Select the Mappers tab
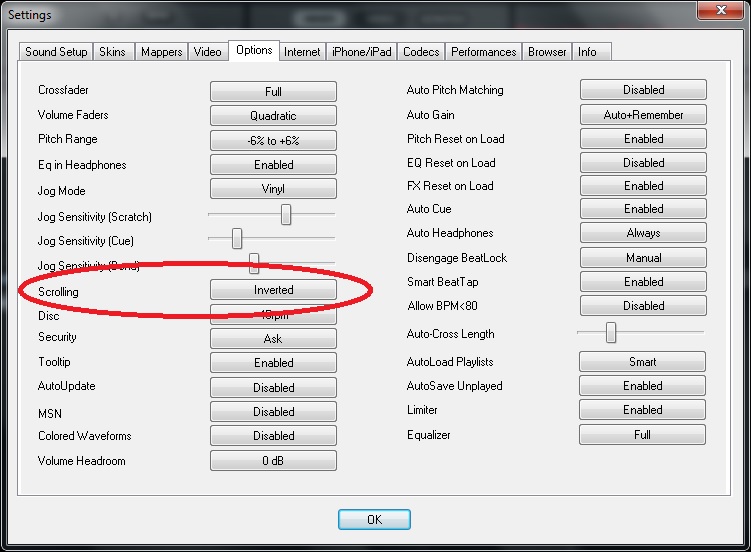 [x=161, y=52]
